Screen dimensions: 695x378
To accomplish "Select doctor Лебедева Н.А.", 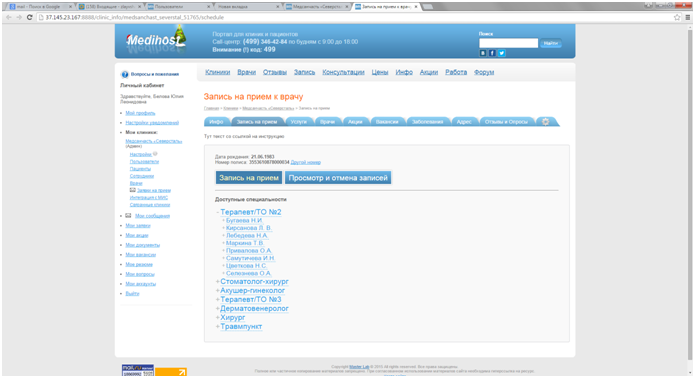I will (247, 235).
